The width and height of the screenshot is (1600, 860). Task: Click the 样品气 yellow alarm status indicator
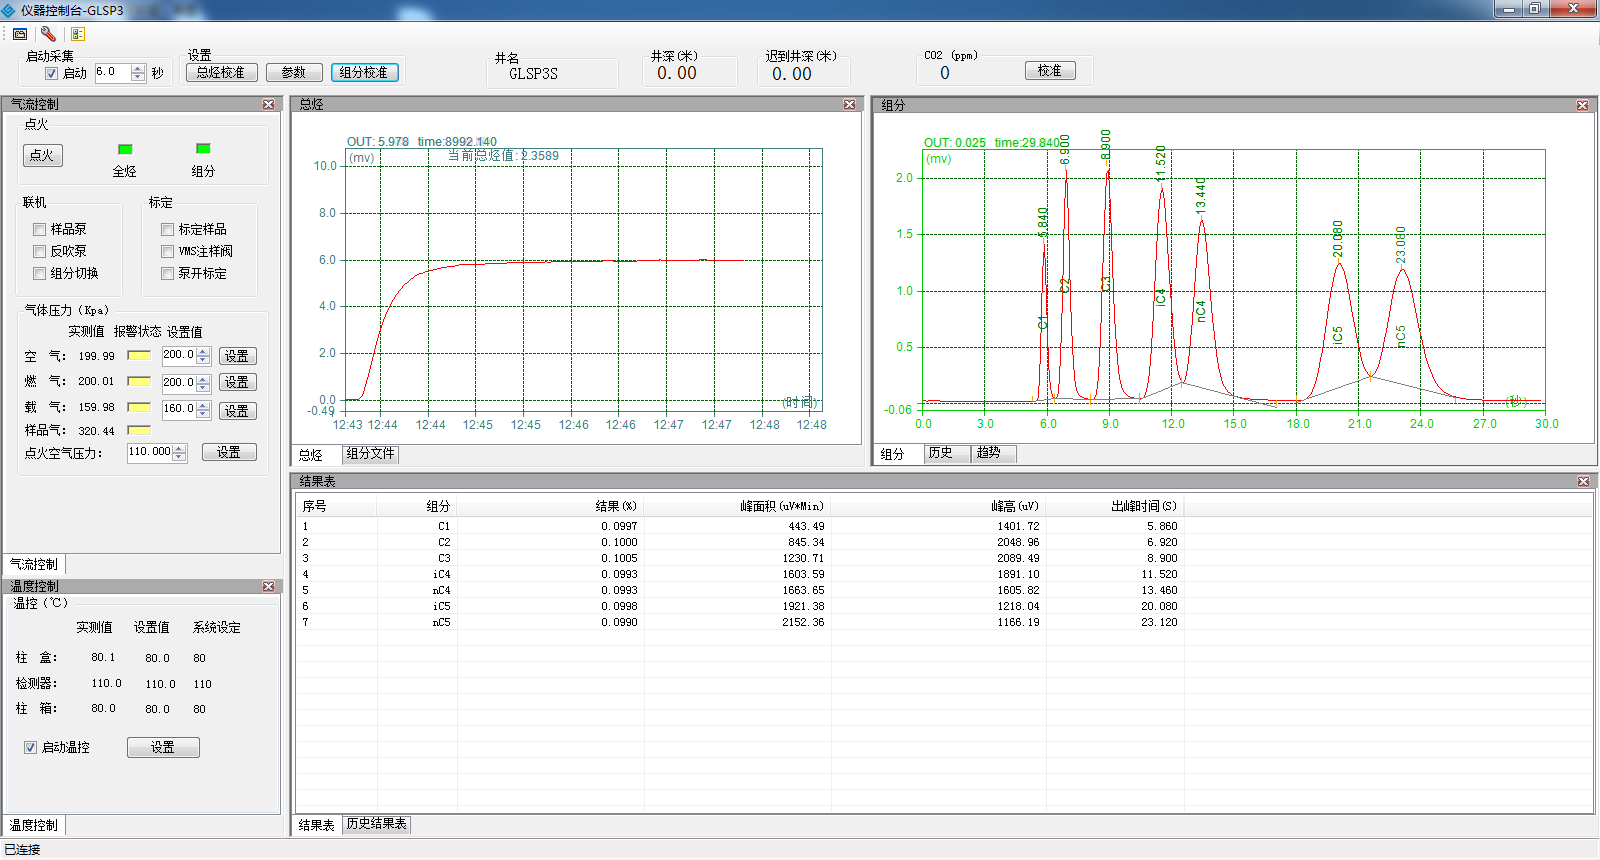[x=139, y=430]
